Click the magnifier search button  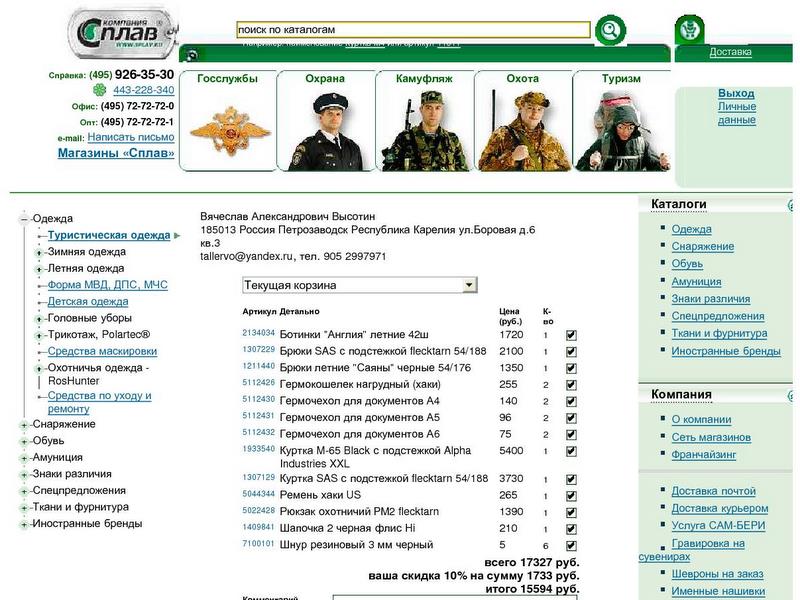point(609,31)
